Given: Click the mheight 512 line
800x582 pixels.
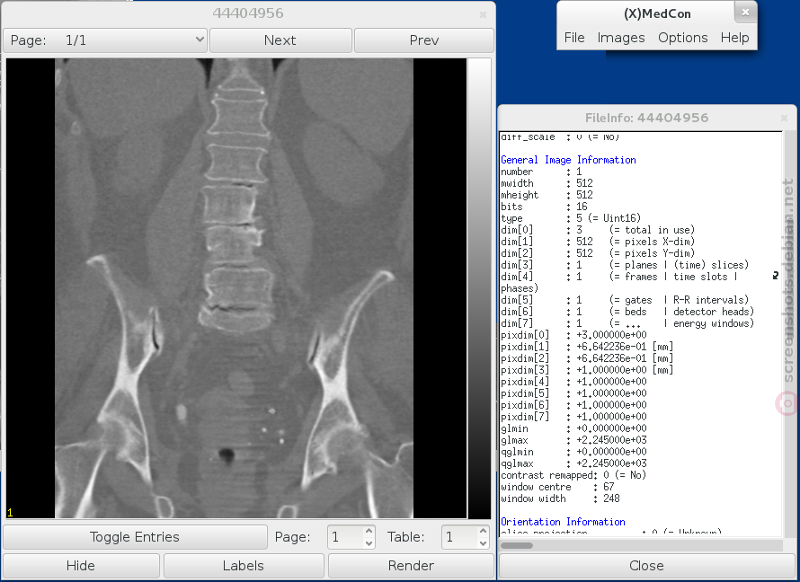Looking at the screenshot, I should (547, 195).
